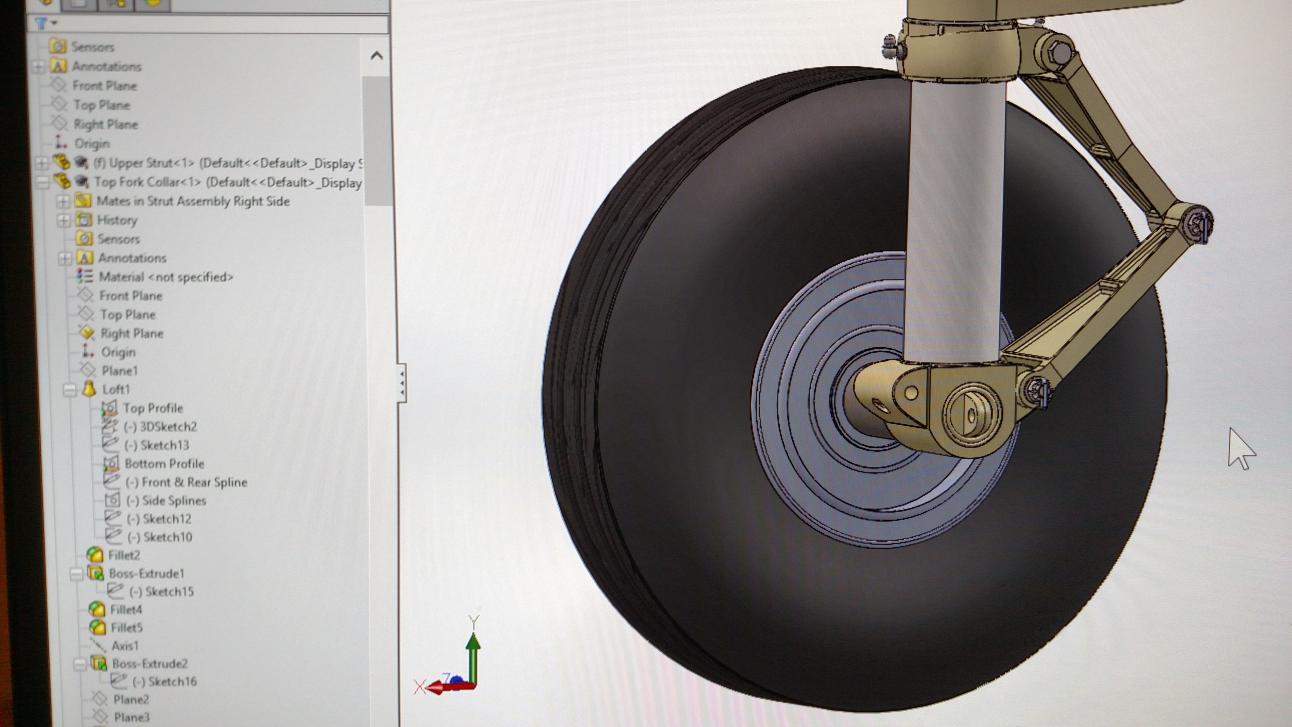The height and width of the screenshot is (727, 1292).
Task: Click the feature tree scroll-up arrow
Action: tap(376, 56)
